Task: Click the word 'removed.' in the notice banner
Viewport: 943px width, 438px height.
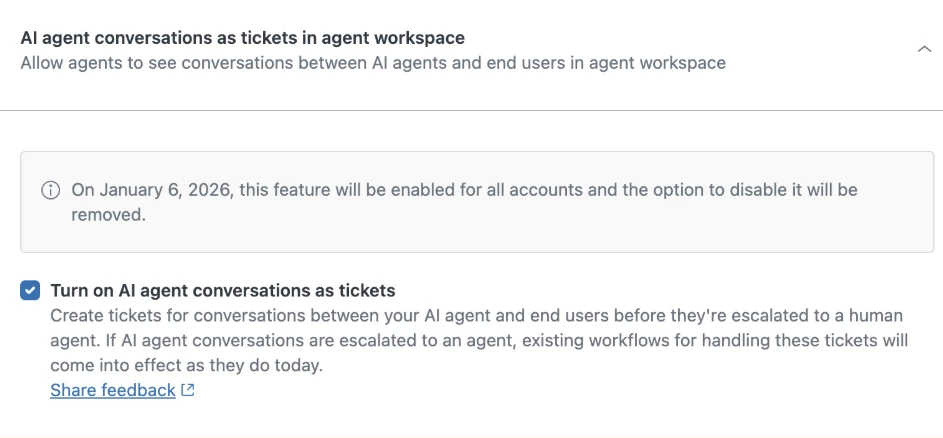Action: click(108, 215)
